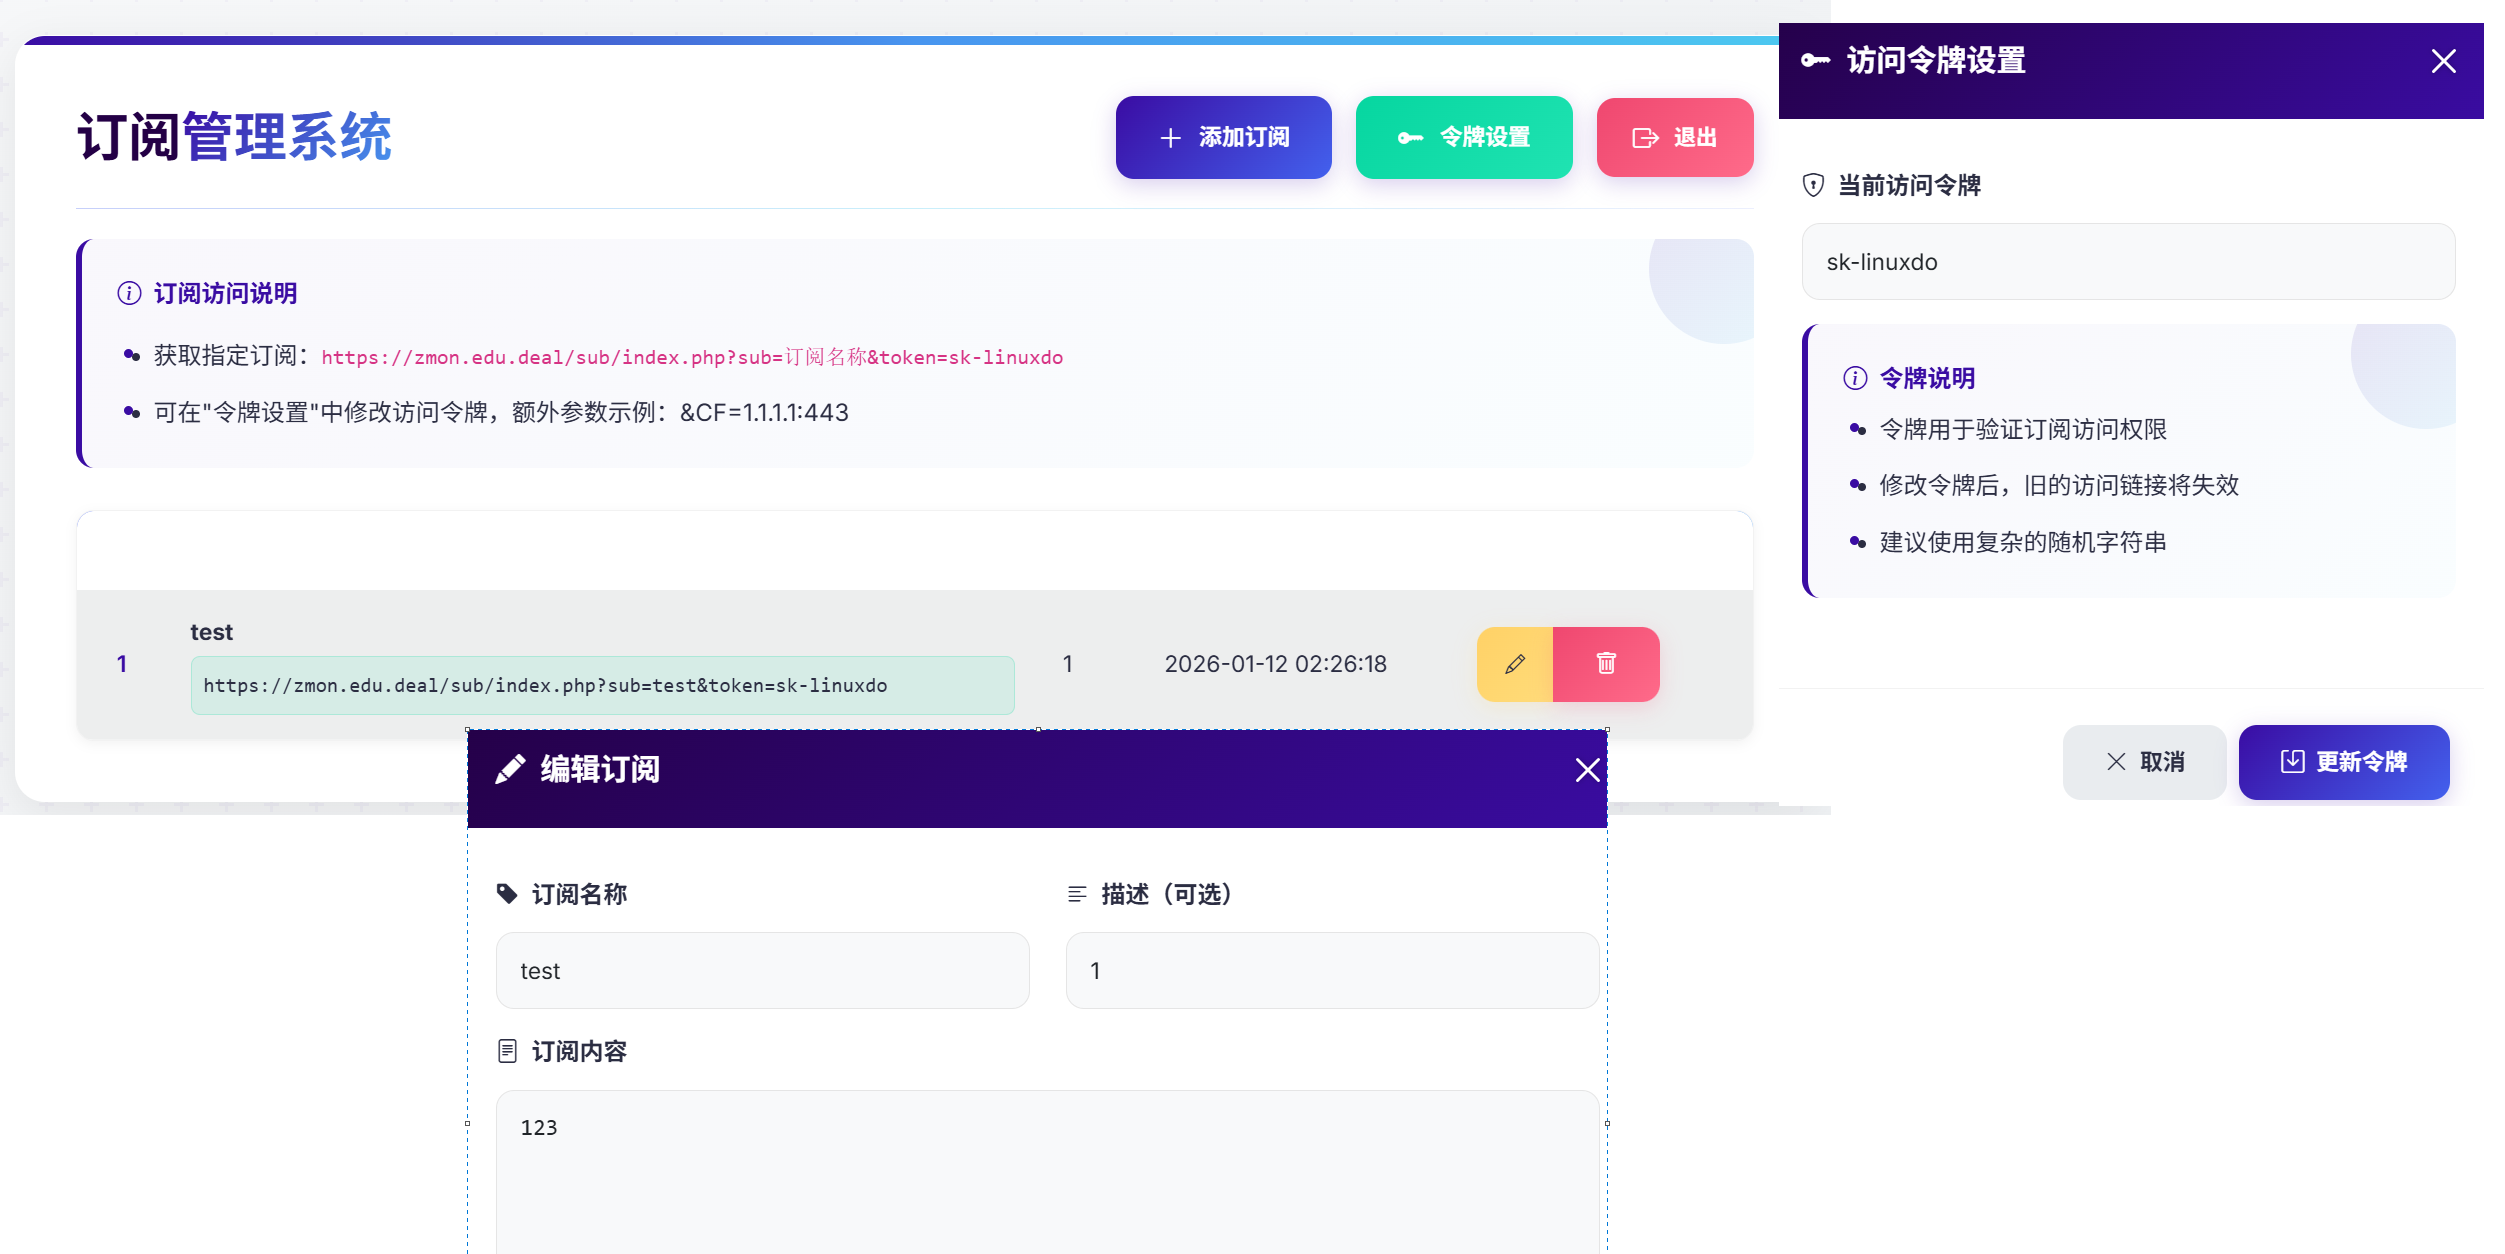This screenshot has height=1254, width=2505.
Task: Click the sk-linuxdo token input field
Action: click(2127, 262)
